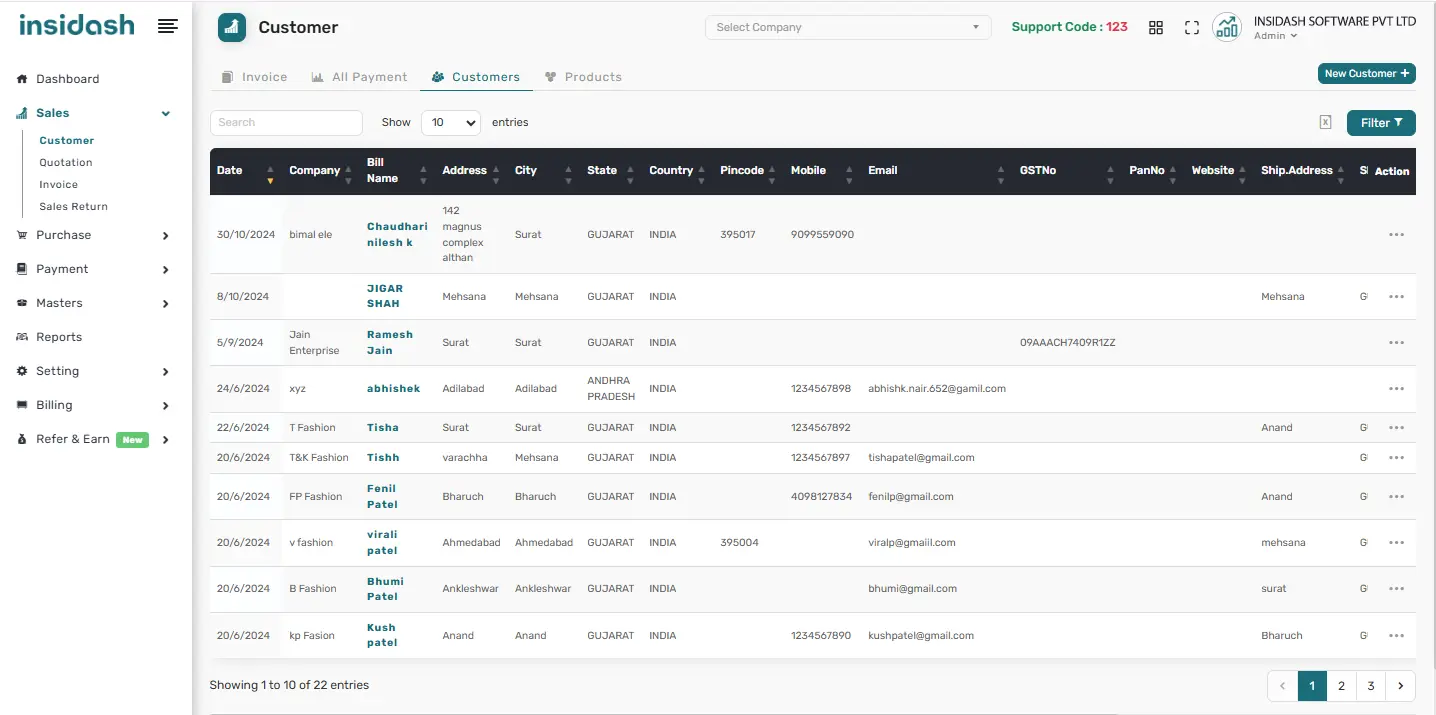
Task: Select the Customers tab
Action: tap(476, 77)
